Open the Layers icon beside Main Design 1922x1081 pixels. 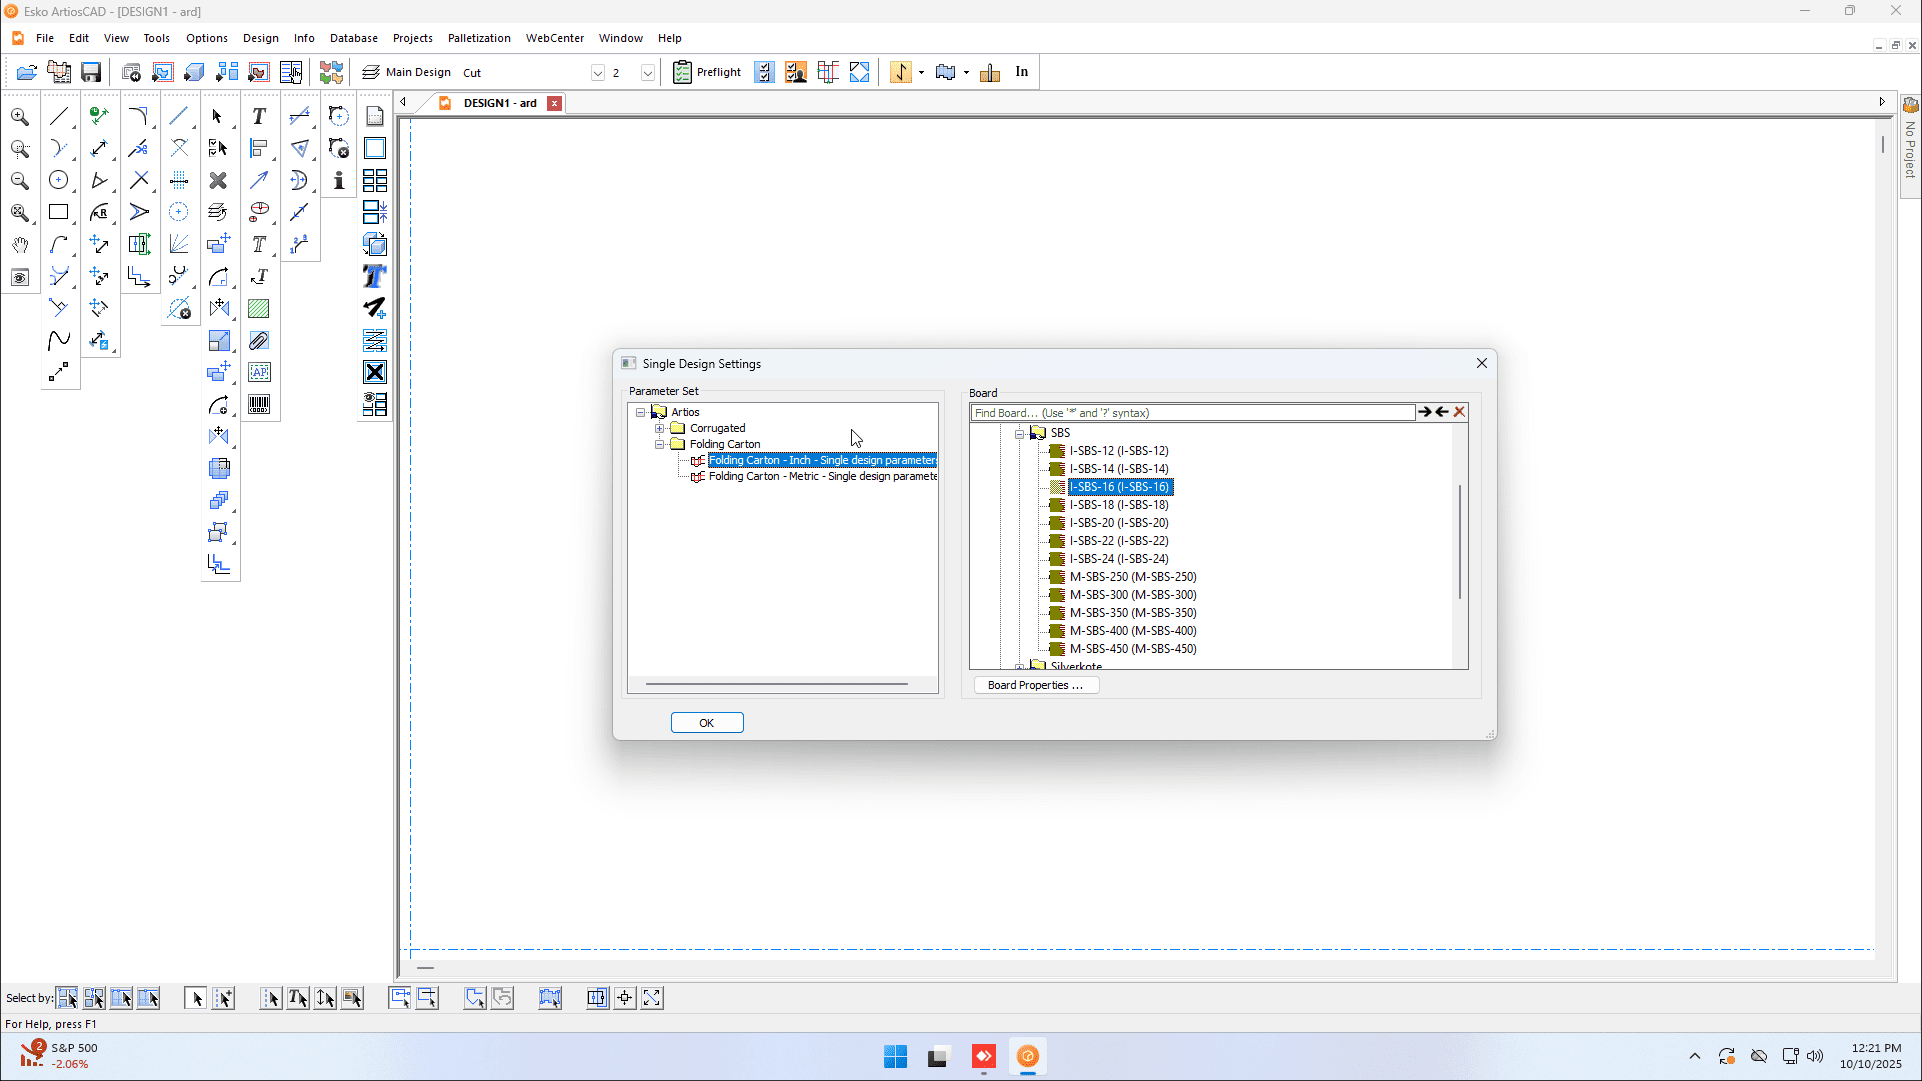(371, 72)
